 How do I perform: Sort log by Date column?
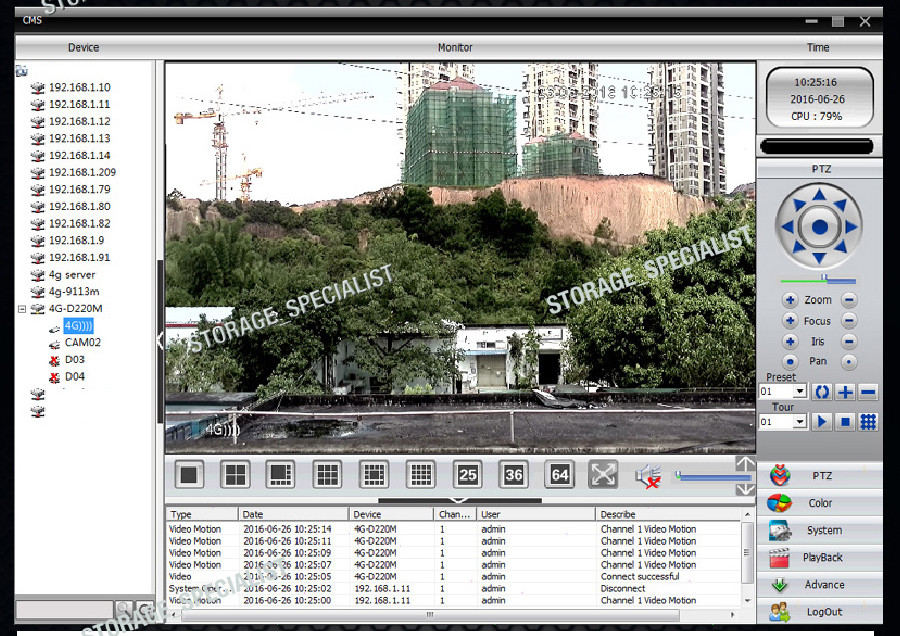coord(293,514)
